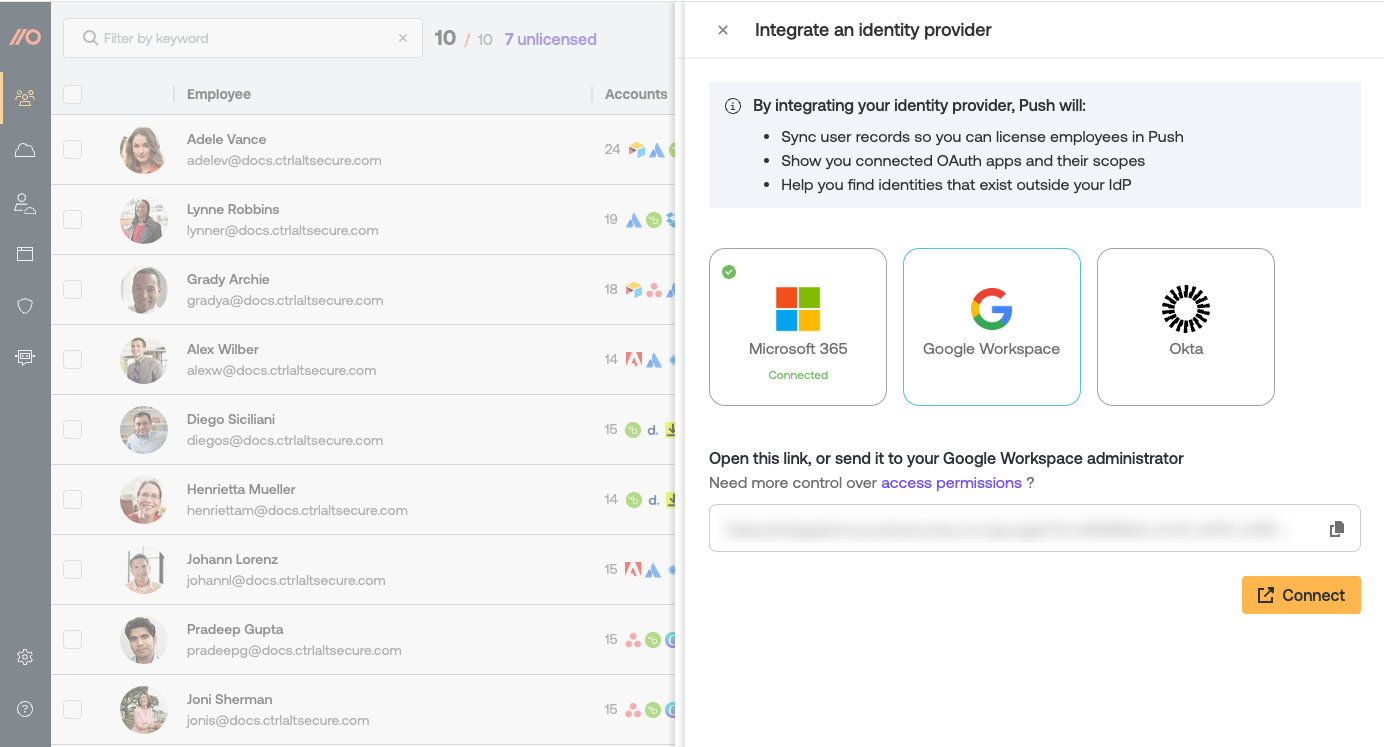Screen dimensions: 1384x747
Task: Check the box for Johann Lorenz
Action: click(x=72, y=569)
